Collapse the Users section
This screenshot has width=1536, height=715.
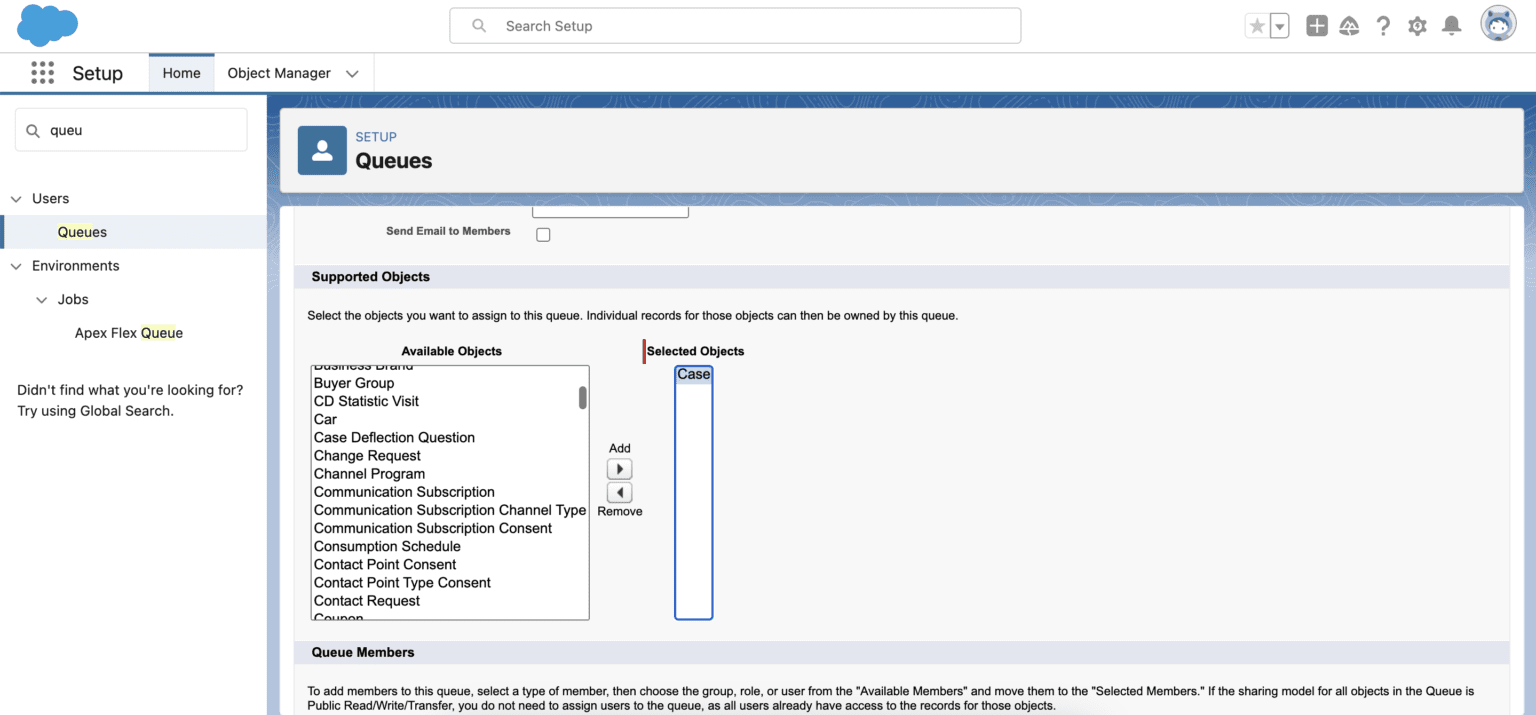pyautogui.click(x=16, y=198)
